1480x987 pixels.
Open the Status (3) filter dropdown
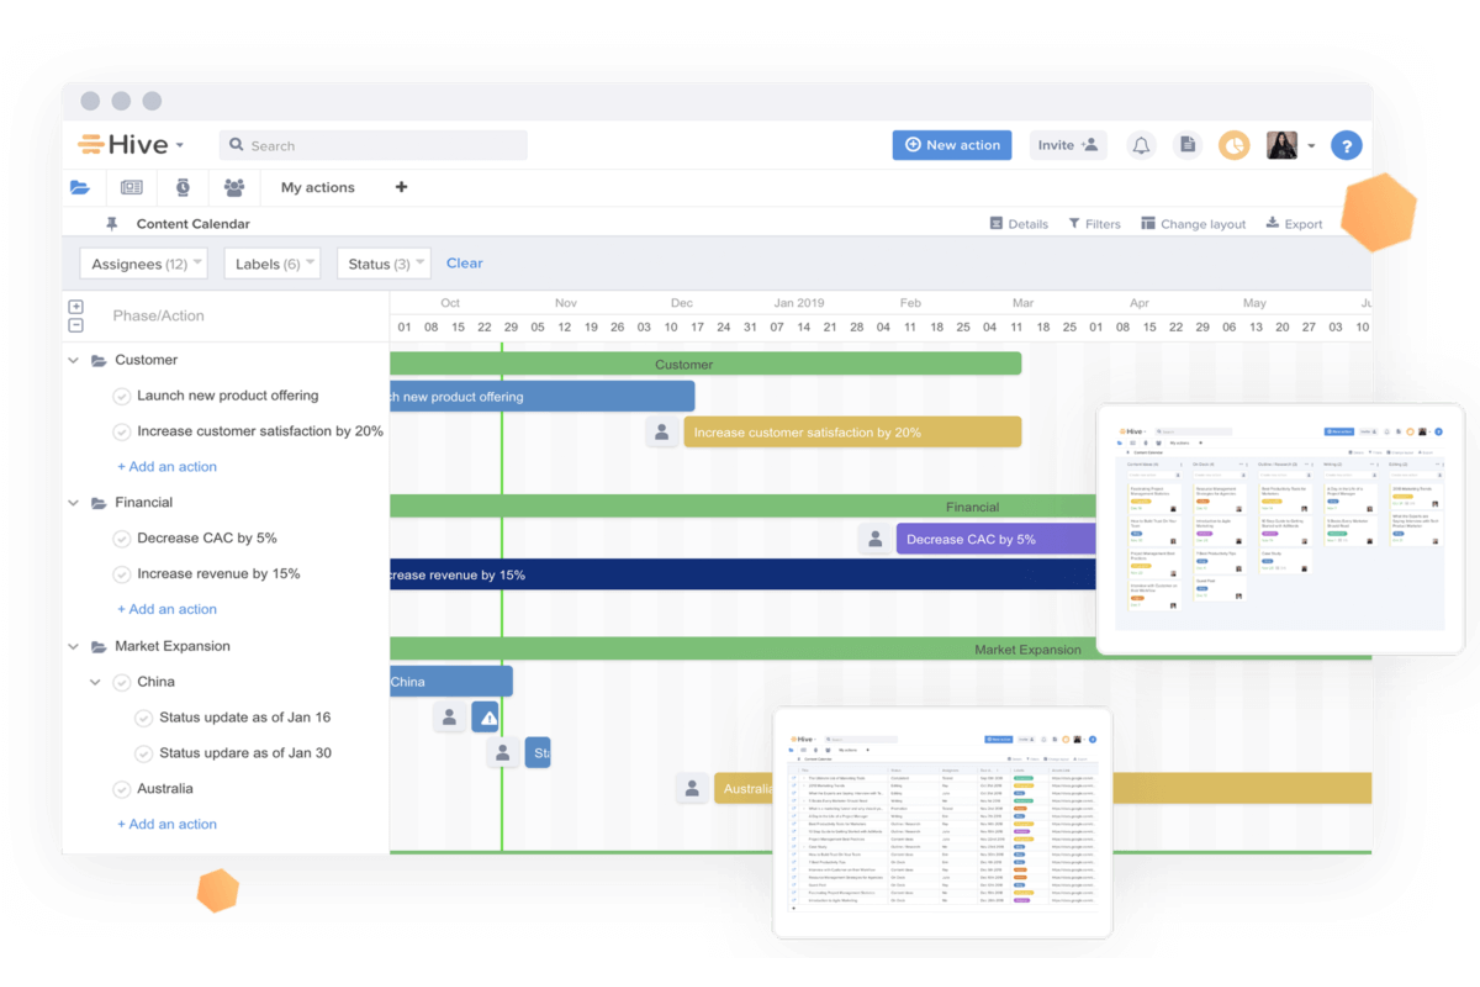coord(383,263)
